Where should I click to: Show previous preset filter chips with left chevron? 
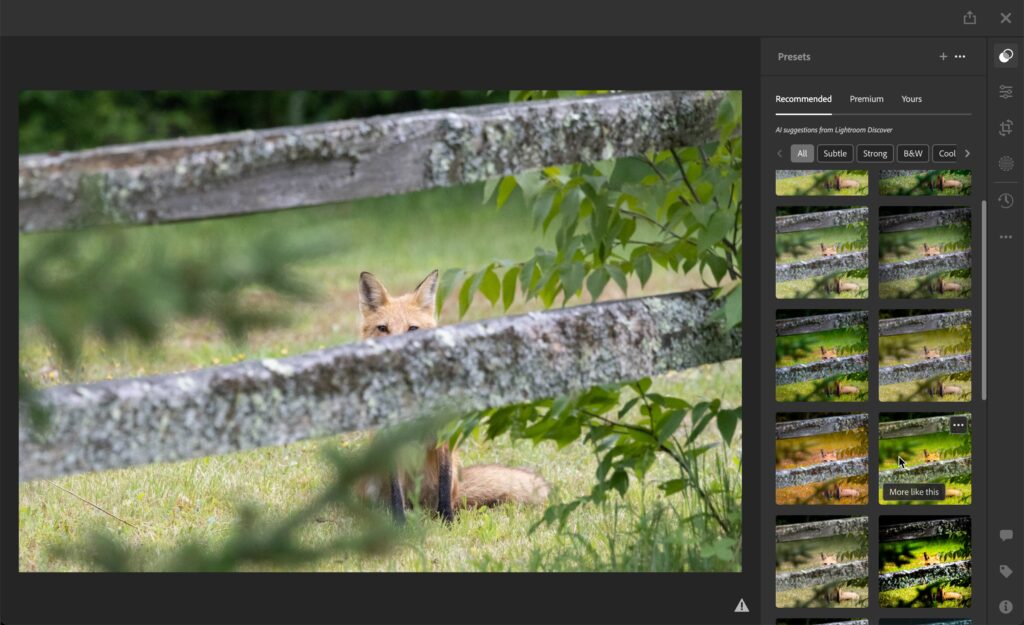coord(779,153)
